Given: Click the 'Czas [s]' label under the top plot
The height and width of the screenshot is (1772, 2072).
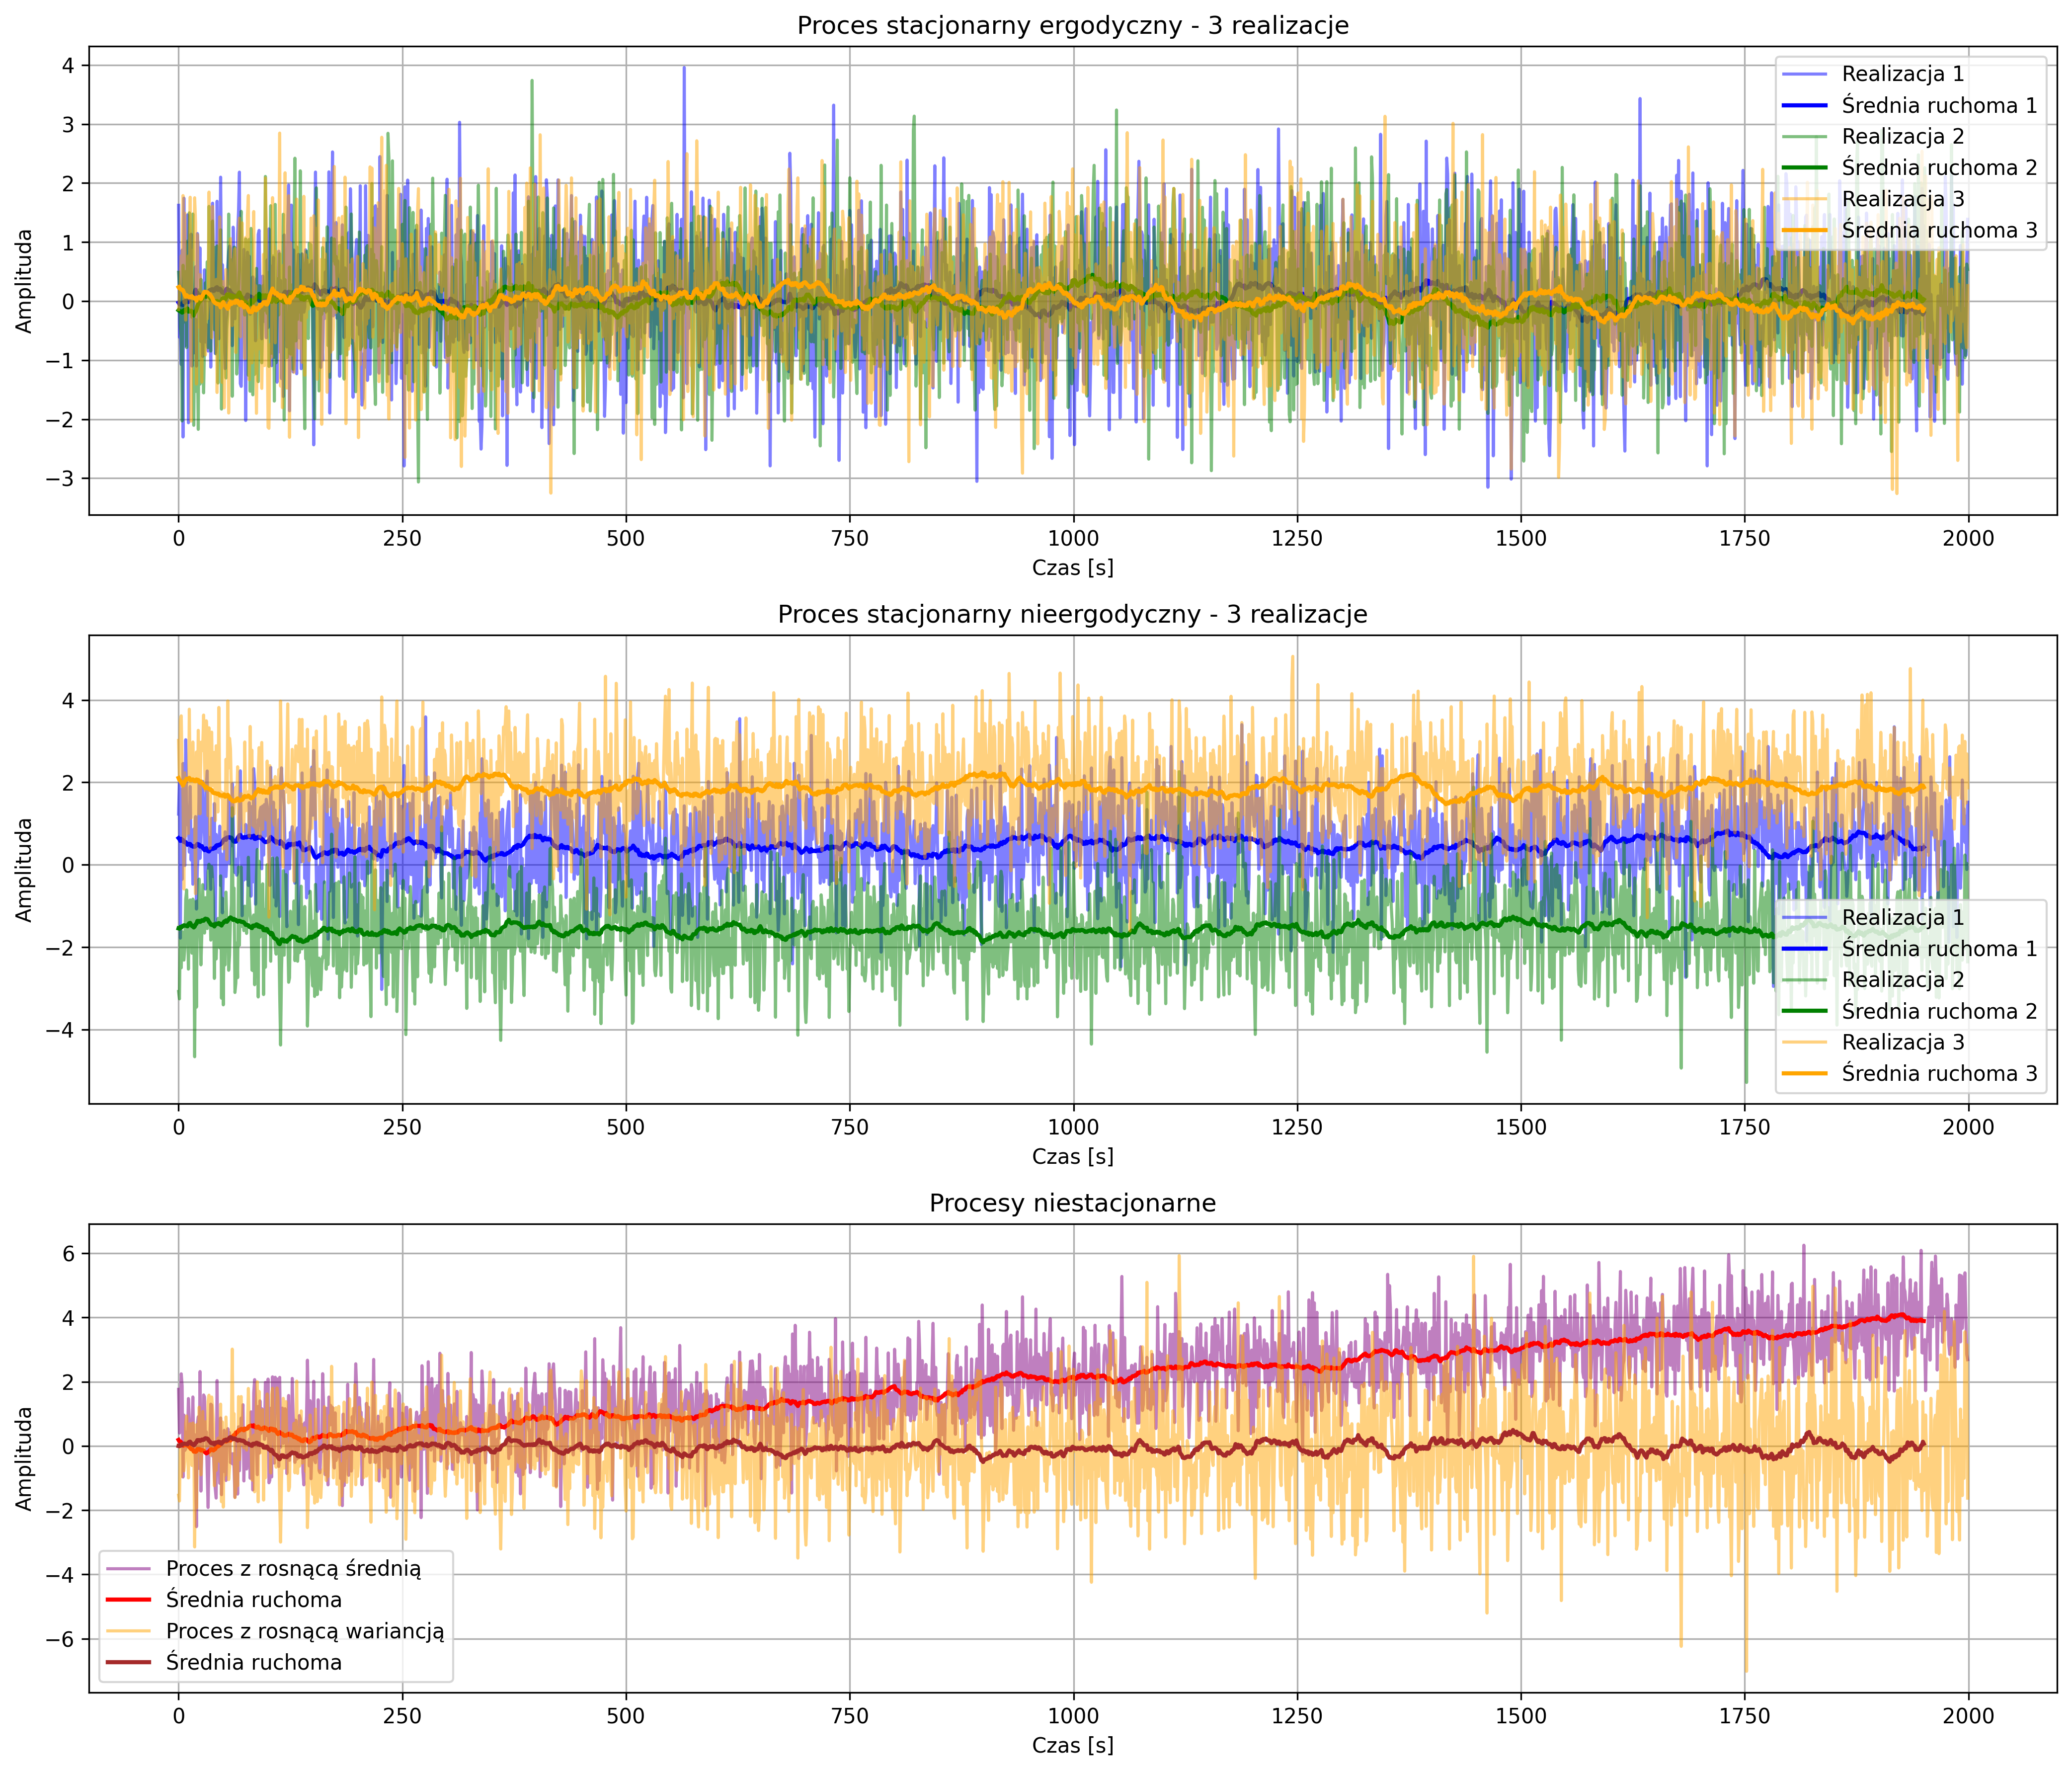Looking at the screenshot, I should pos(1072,568).
